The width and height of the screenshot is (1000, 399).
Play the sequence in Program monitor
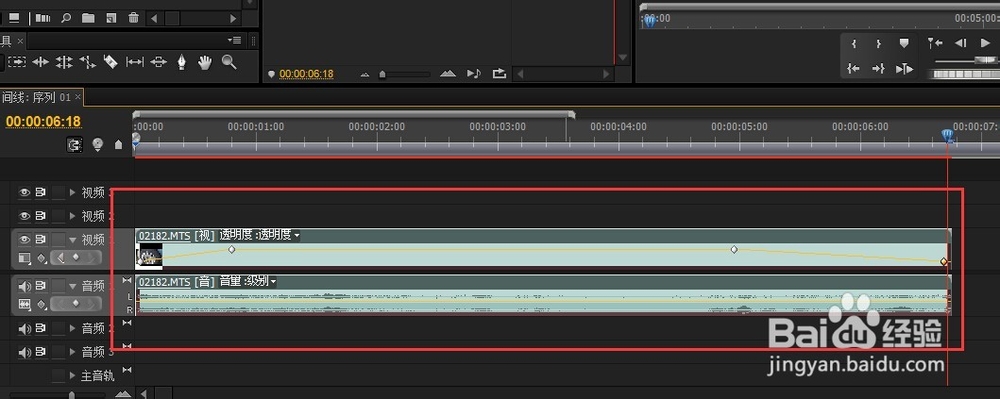click(x=985, y=43)
